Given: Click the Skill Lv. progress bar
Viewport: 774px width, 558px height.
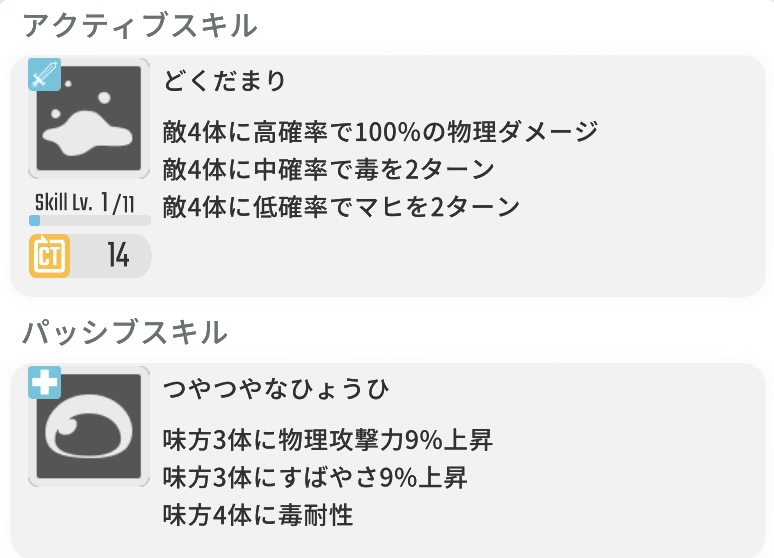Looking at the screenshot, I should (90, 220).
